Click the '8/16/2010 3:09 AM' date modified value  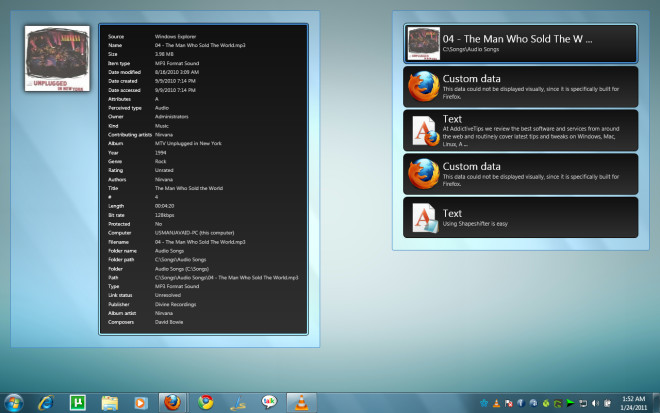pos(177,72)
